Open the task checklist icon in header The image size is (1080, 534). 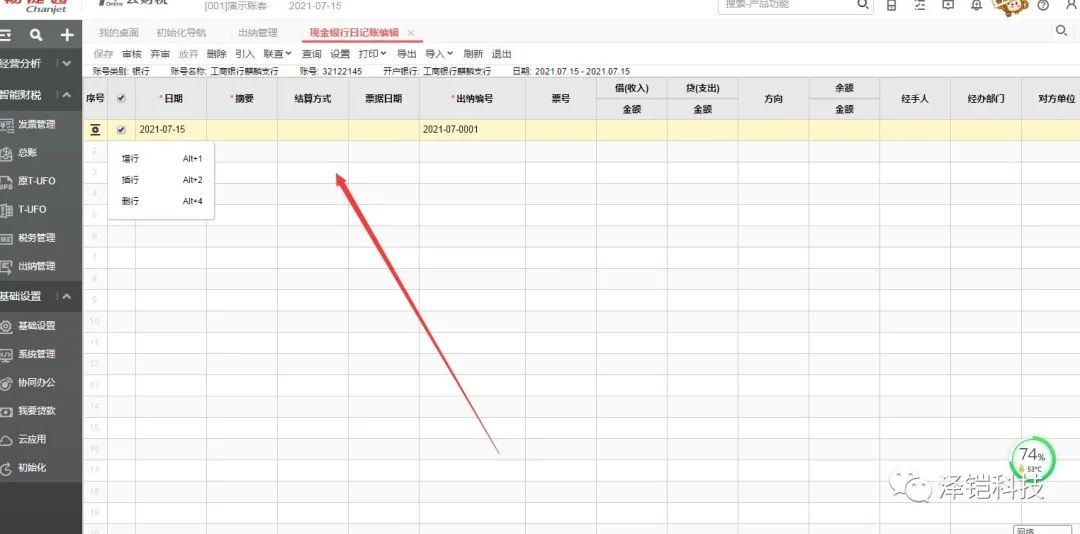pos(920,6)
